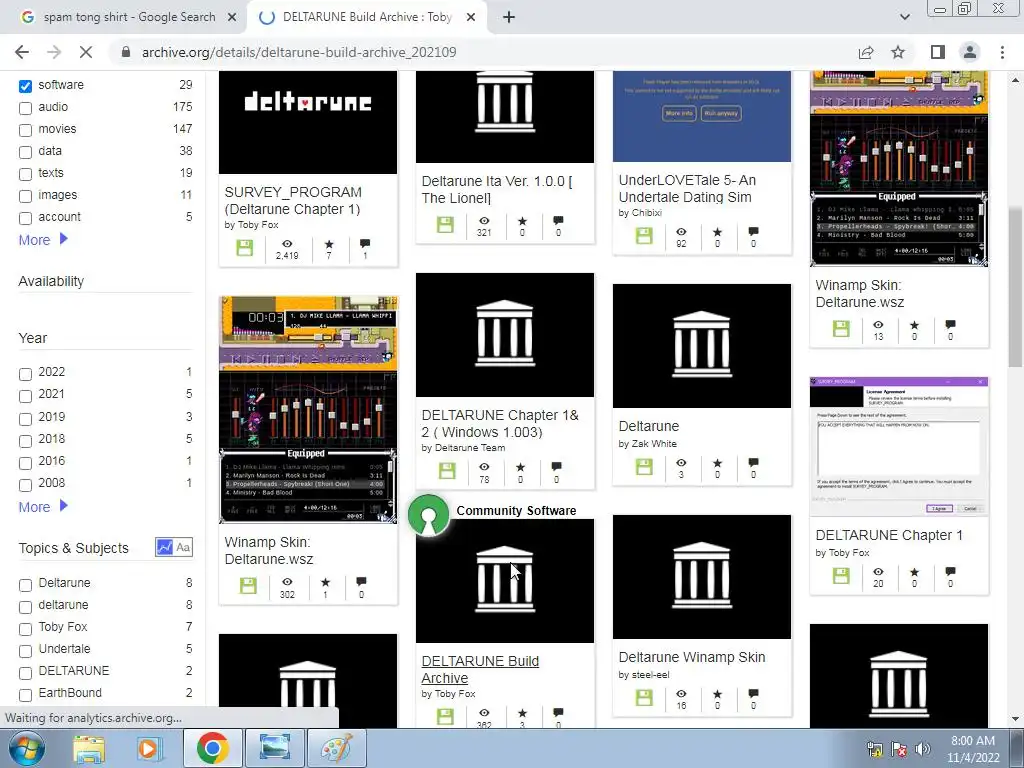
Task: Open a new browser tab
Action: click(x=509, y=17)
